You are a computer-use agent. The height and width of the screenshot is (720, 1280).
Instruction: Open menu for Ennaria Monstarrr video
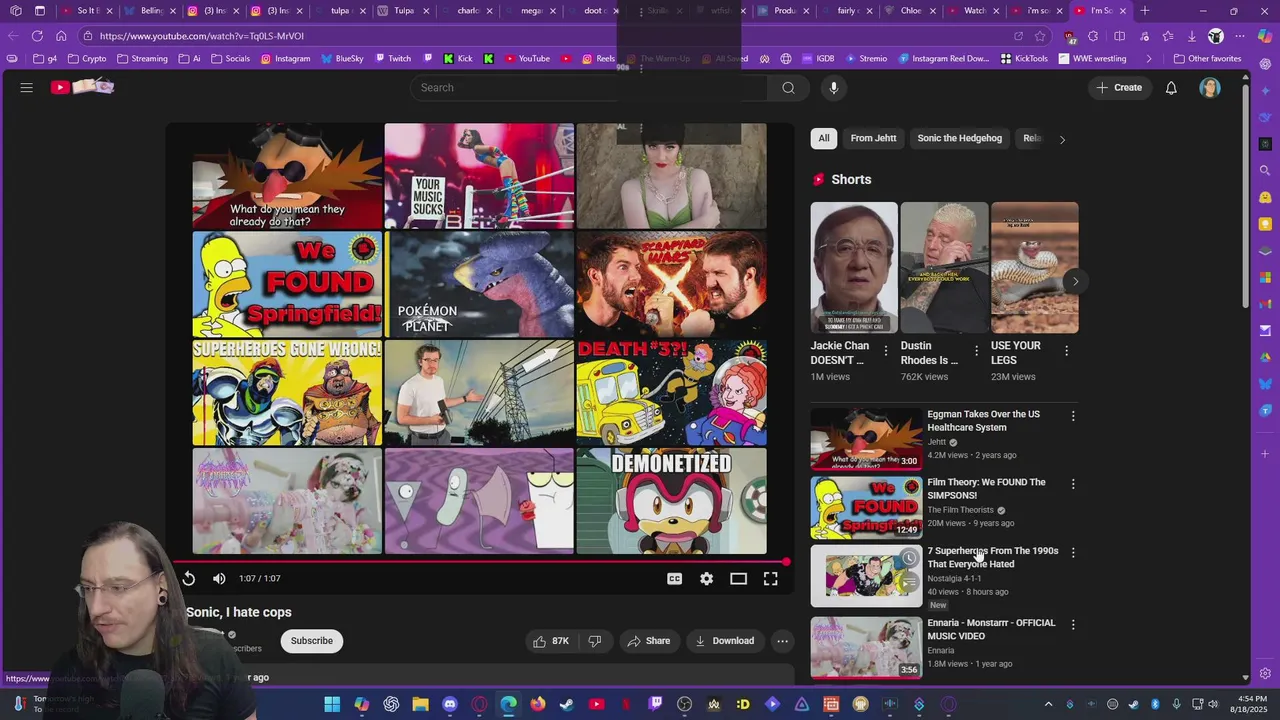pyautogui.click(x=1073, y=624)
